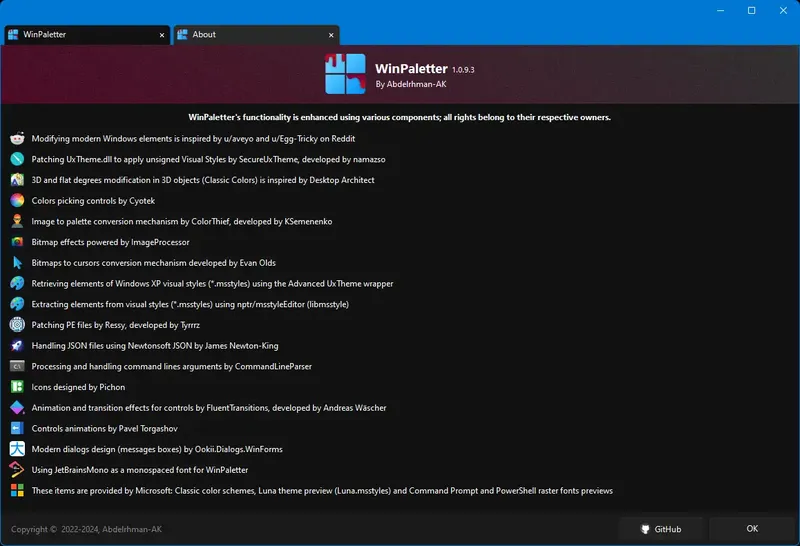Image resolution: width=800 pixels, height=546 pixels.
Task: Click the Ressy icon beside Patching PE files
Action: click(17, 325)
